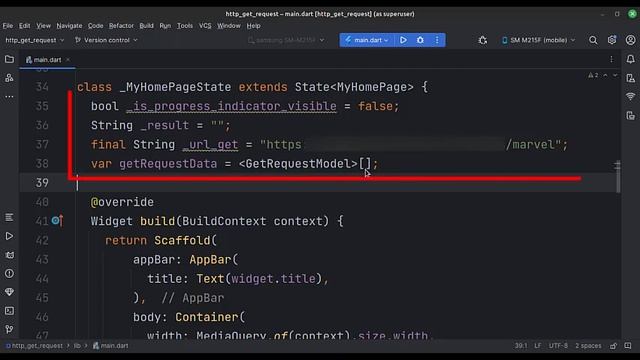Viewport: 640px width, 360px height.
Task: Open the Version control dropdown
Action: coord(106,40)
